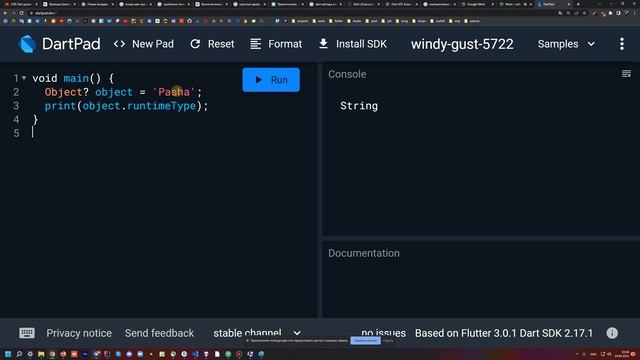
Task: Format the Dart code
Action: coord(276,44)
